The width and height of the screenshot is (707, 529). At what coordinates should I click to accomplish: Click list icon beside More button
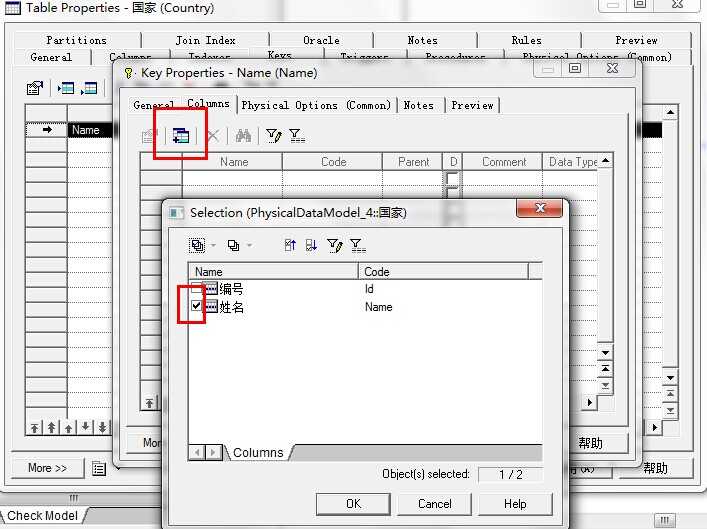[x=99, y=469]
